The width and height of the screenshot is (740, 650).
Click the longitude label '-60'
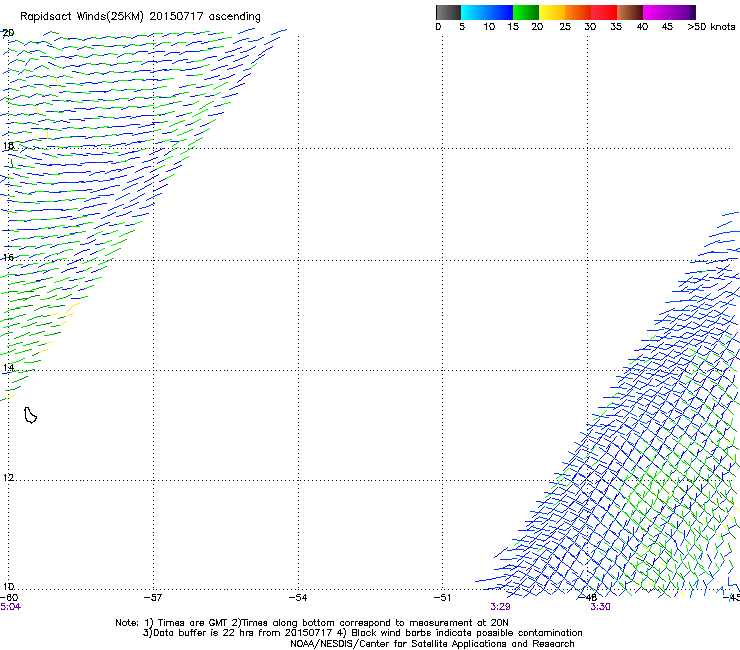coord(9,598)
